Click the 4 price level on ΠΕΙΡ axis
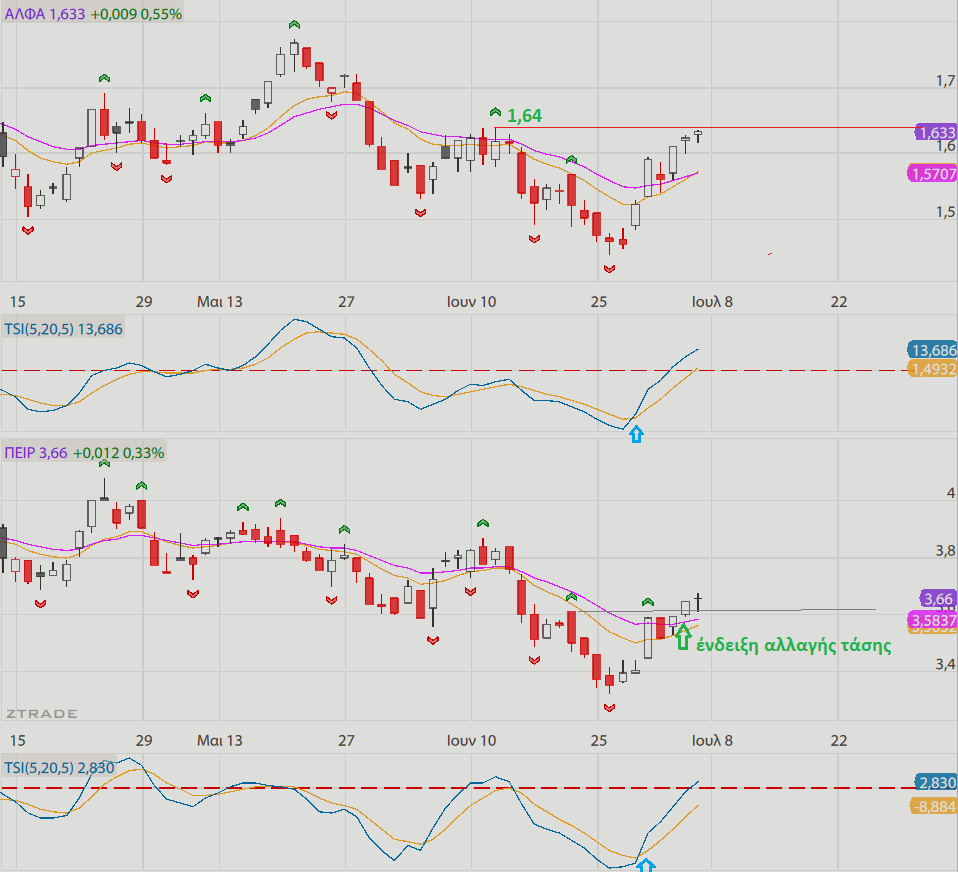This screenshot has height=872, width=958. [x=950, y=493]
